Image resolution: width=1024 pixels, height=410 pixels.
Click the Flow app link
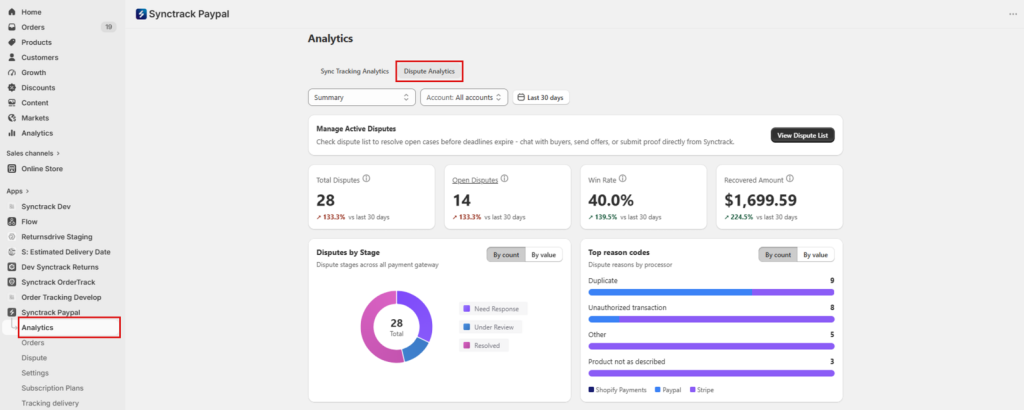pos(29,221)
